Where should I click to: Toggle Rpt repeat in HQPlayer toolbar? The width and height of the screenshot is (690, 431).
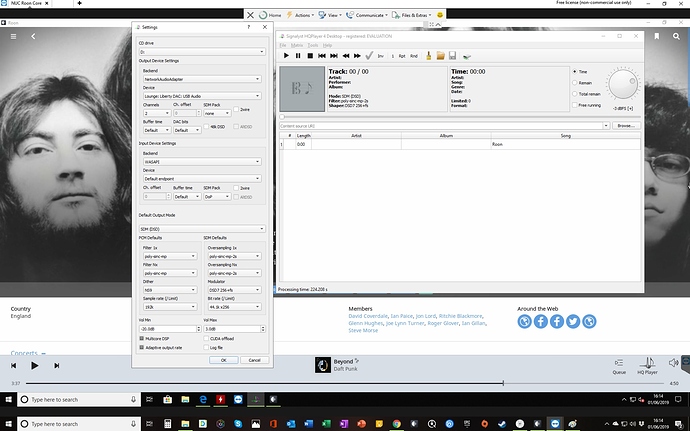[x=402, y=56]
